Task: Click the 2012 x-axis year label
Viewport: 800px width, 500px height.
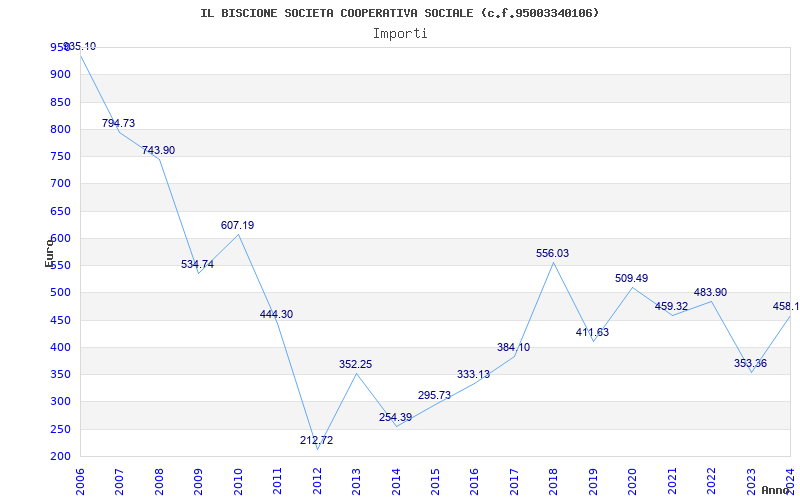Action: [317, 482]
